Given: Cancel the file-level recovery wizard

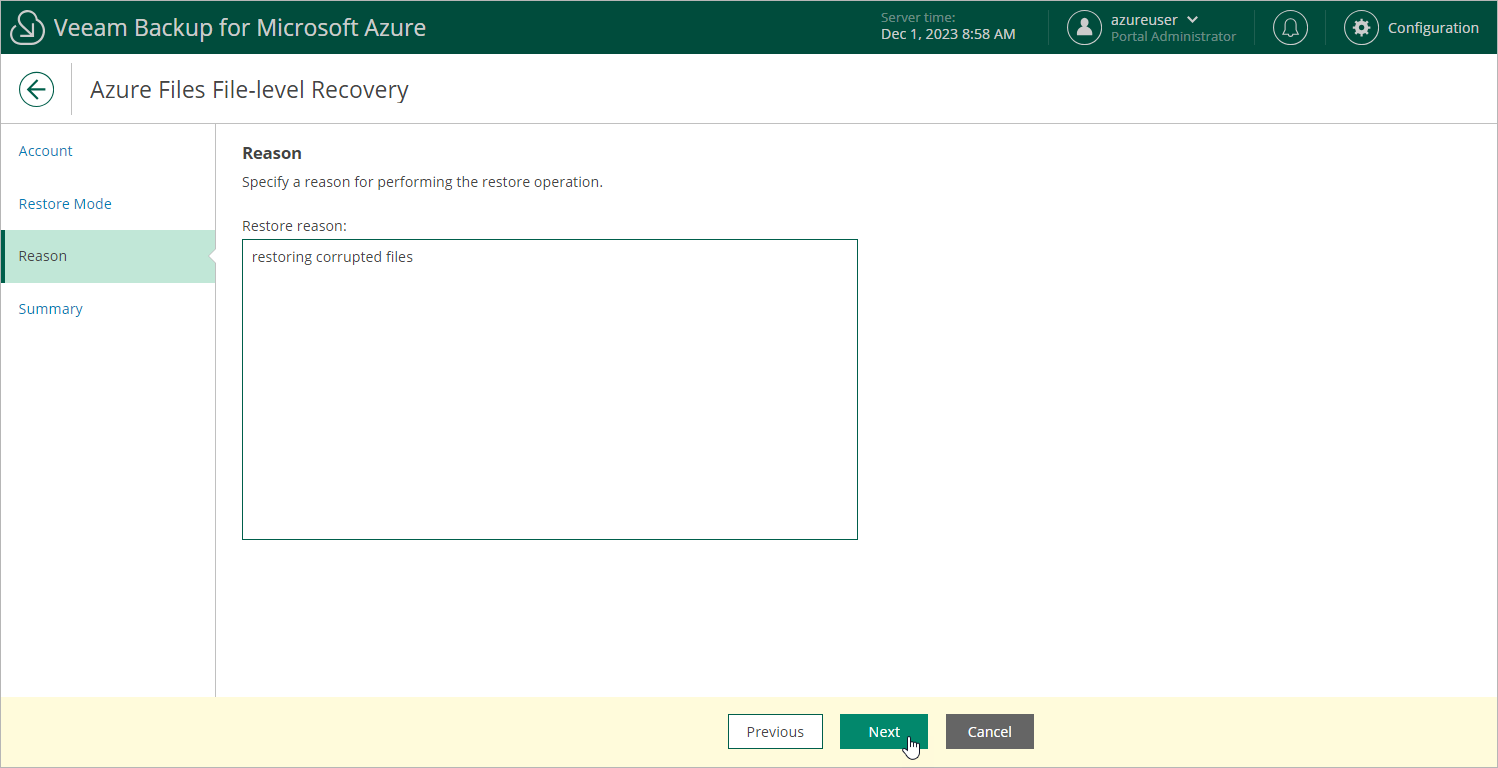Looking at the screenshot, I should (990, 732).
